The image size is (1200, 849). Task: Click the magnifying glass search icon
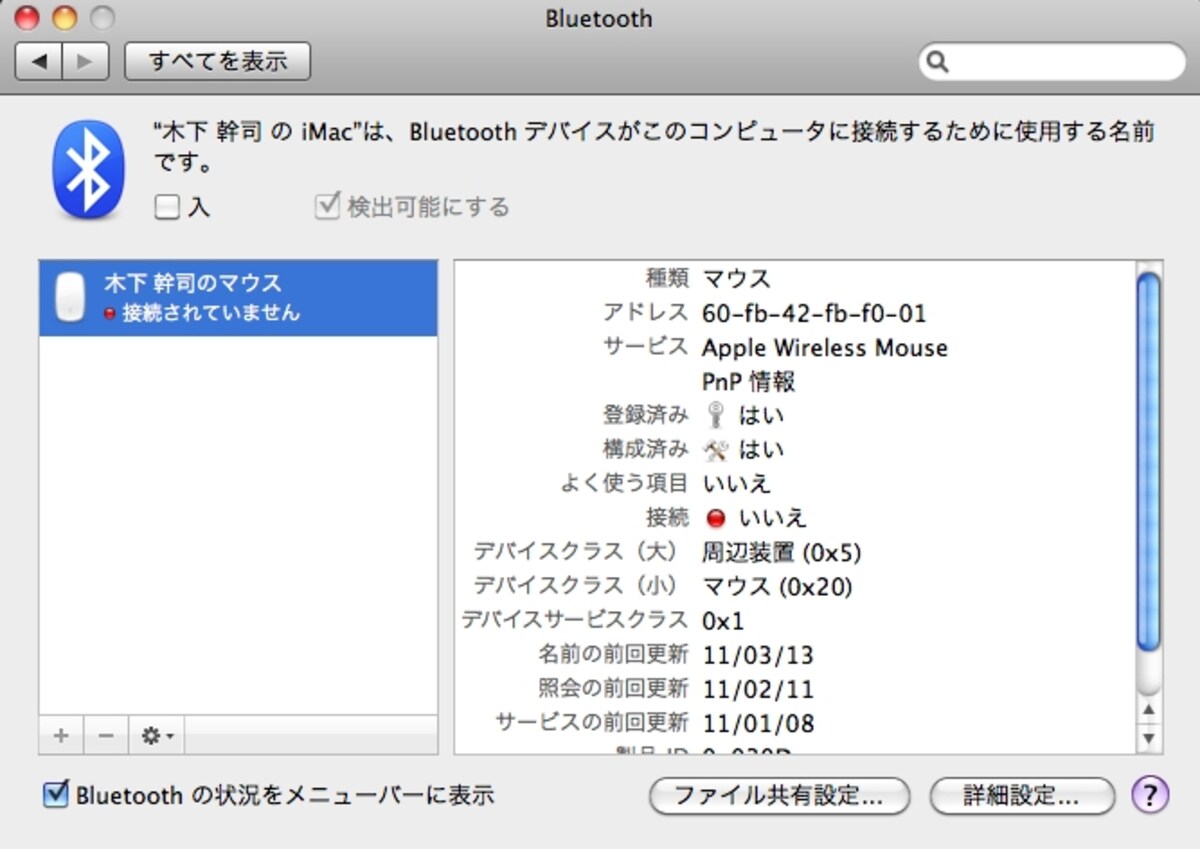[937, 62]
